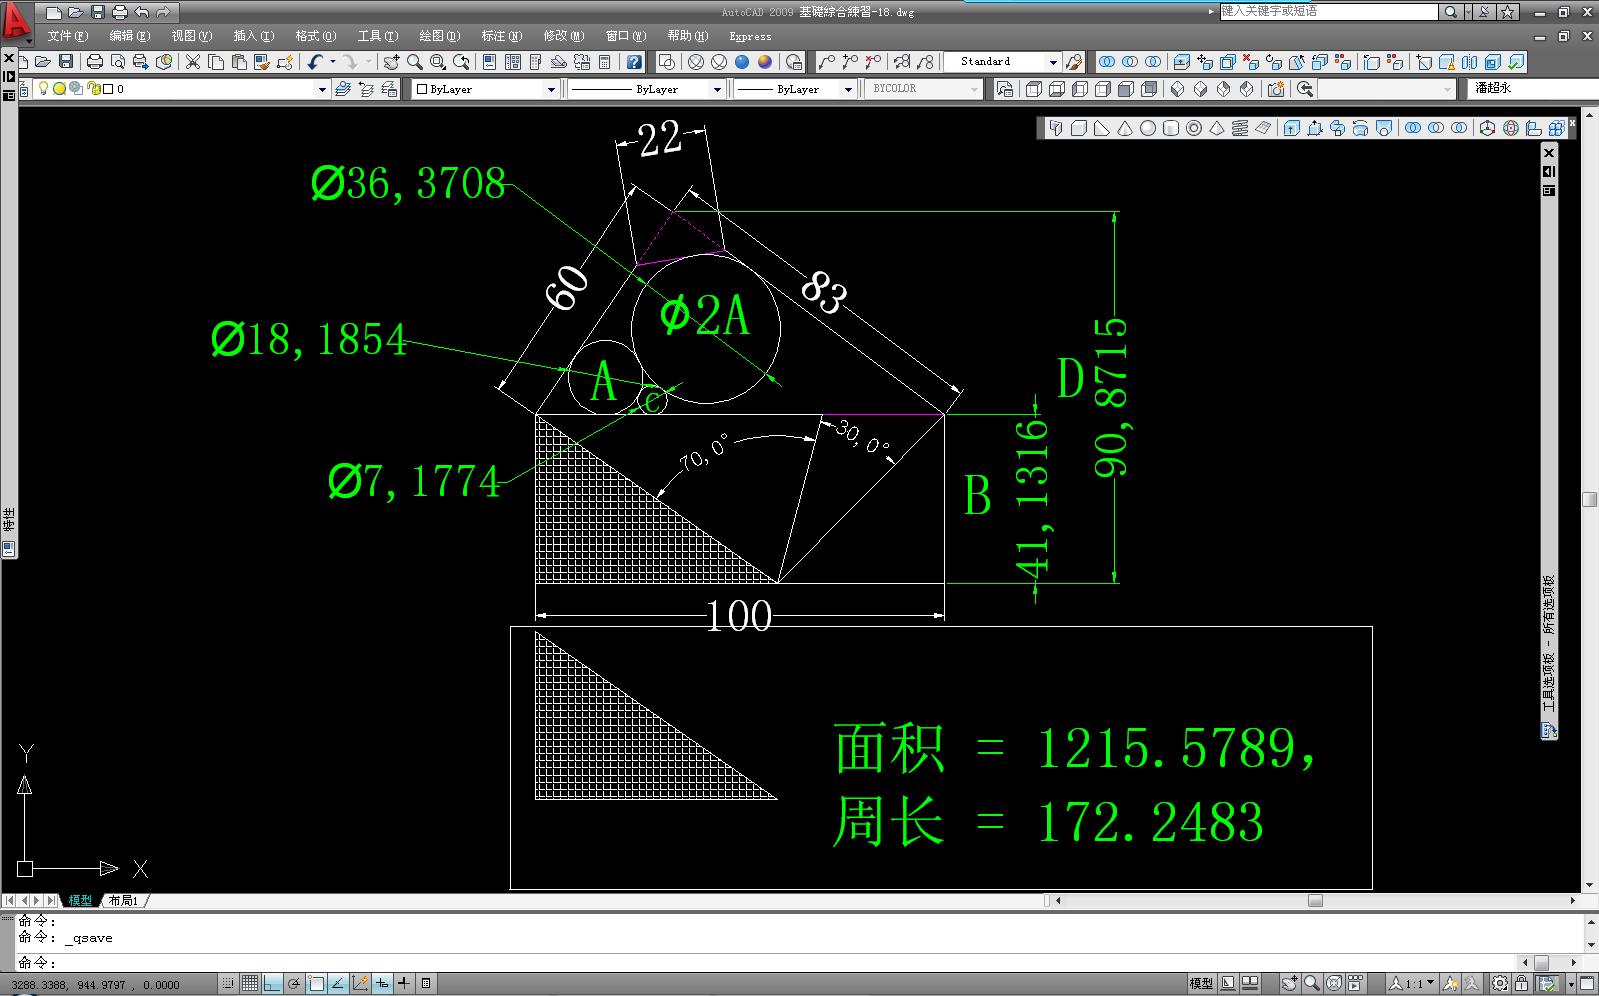
Task: Click the ByLayer color swatch box
Action: 422,89
